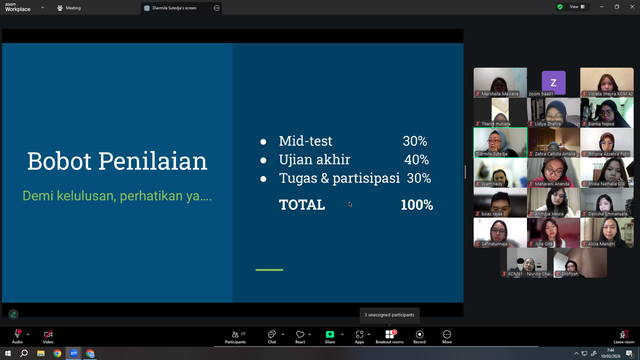The image size is (640, 360).
Task: Expand chat options arrow next to Chat
Action: (x=283, y=334)
